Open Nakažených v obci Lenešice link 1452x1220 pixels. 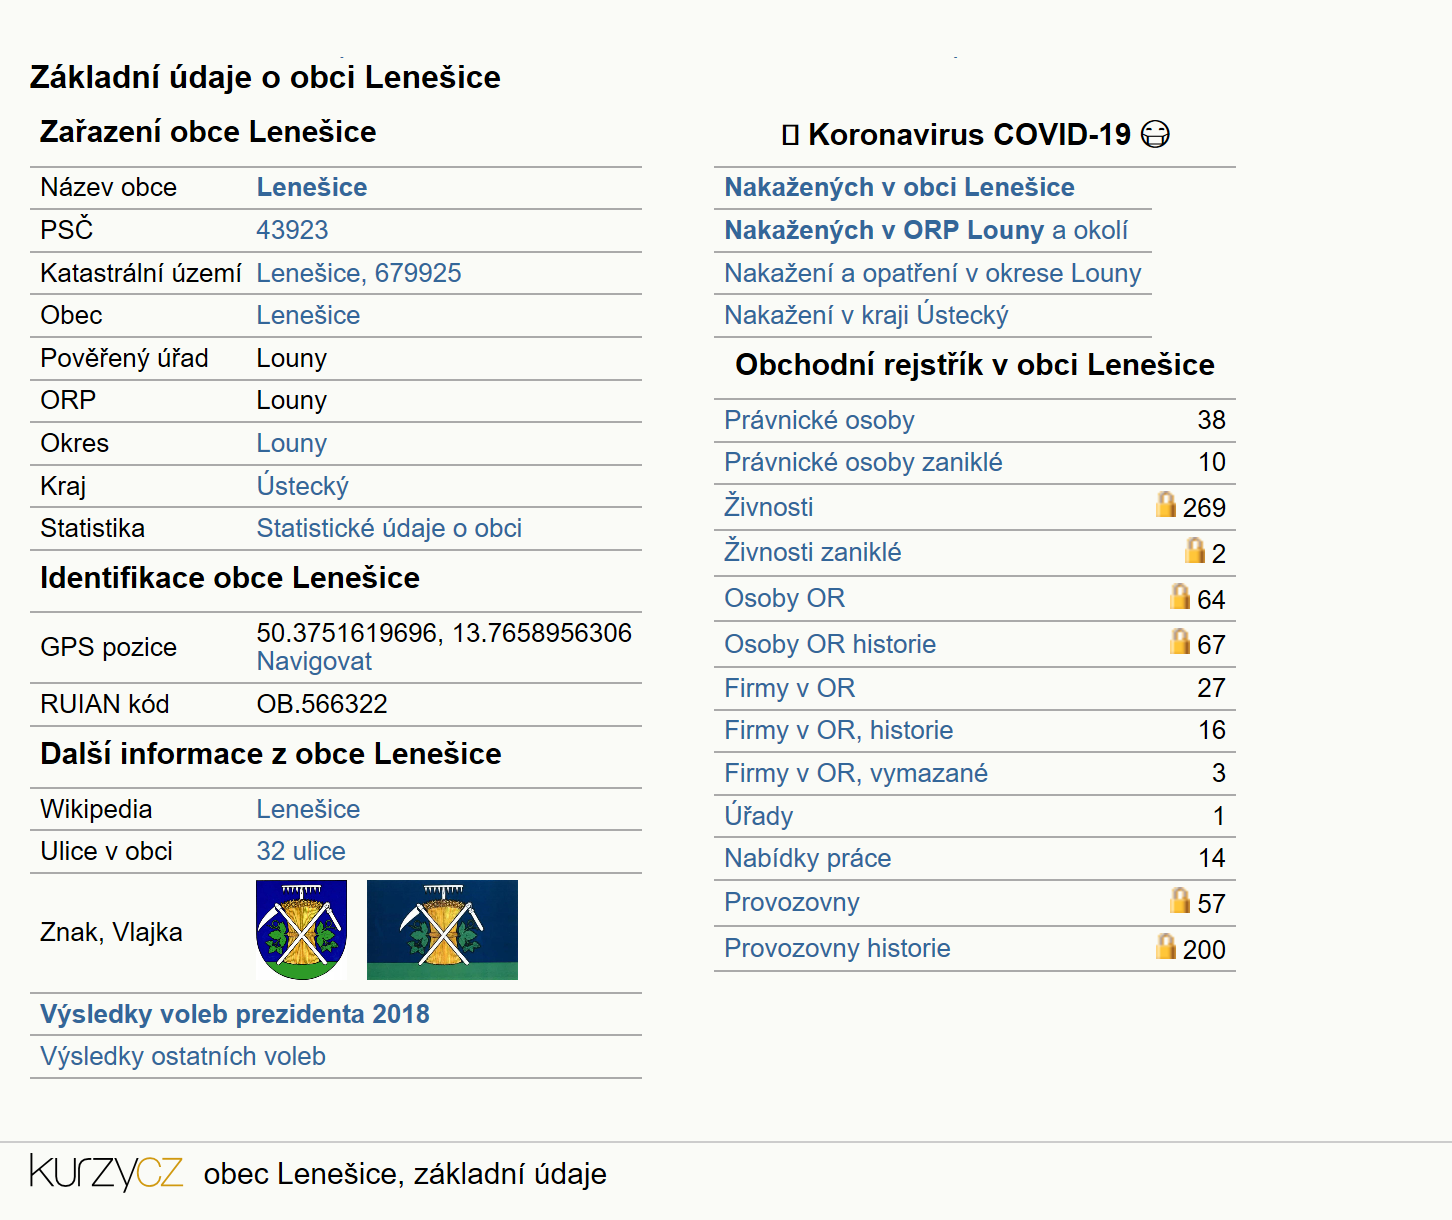pyautogui.click(x=899, y=187)
